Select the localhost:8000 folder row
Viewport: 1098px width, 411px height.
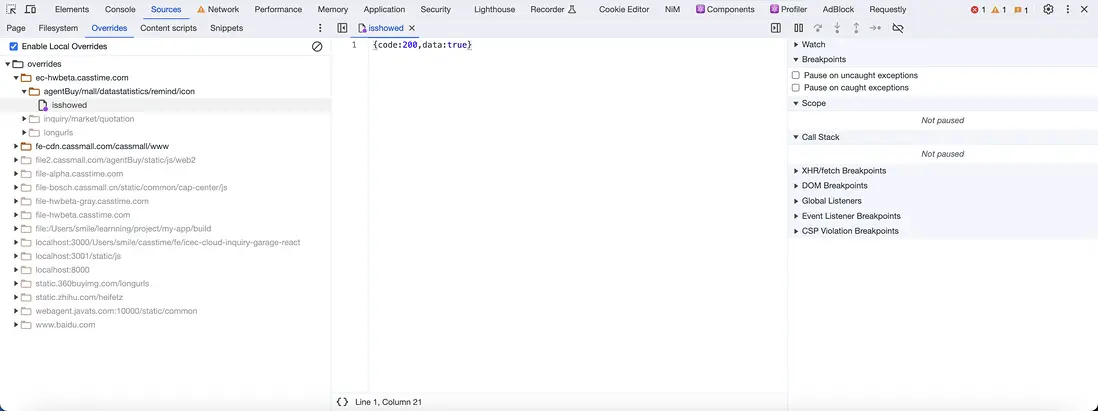point(165,270)
